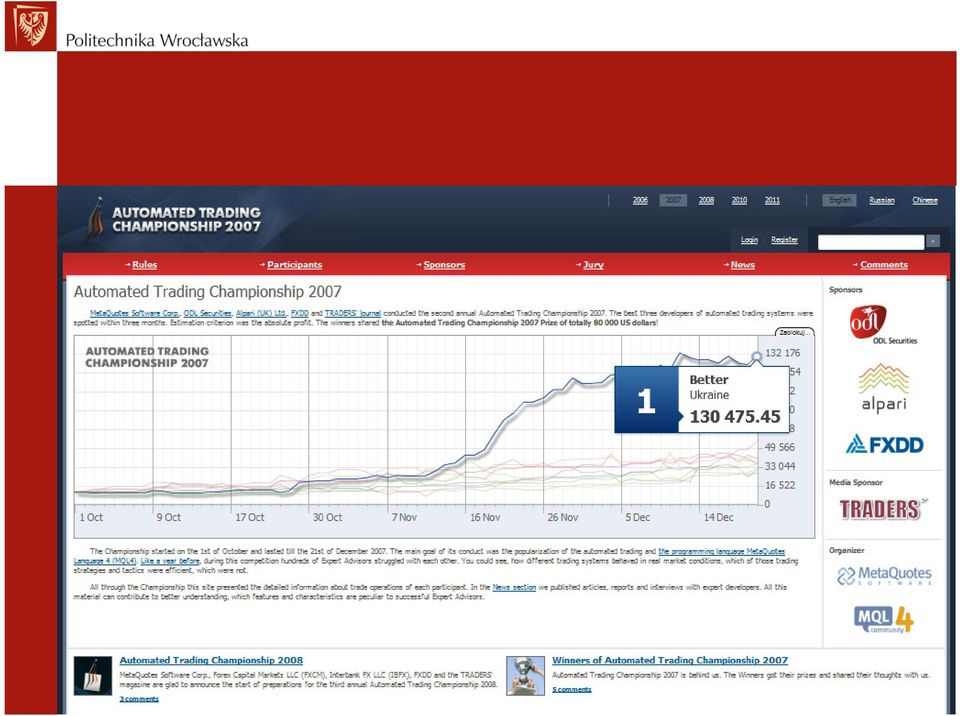Viewport: 960px width, 716px height.
Task: Click the rank 1 Better Ukraine tooltip card
Action: [x=702, y=399]
